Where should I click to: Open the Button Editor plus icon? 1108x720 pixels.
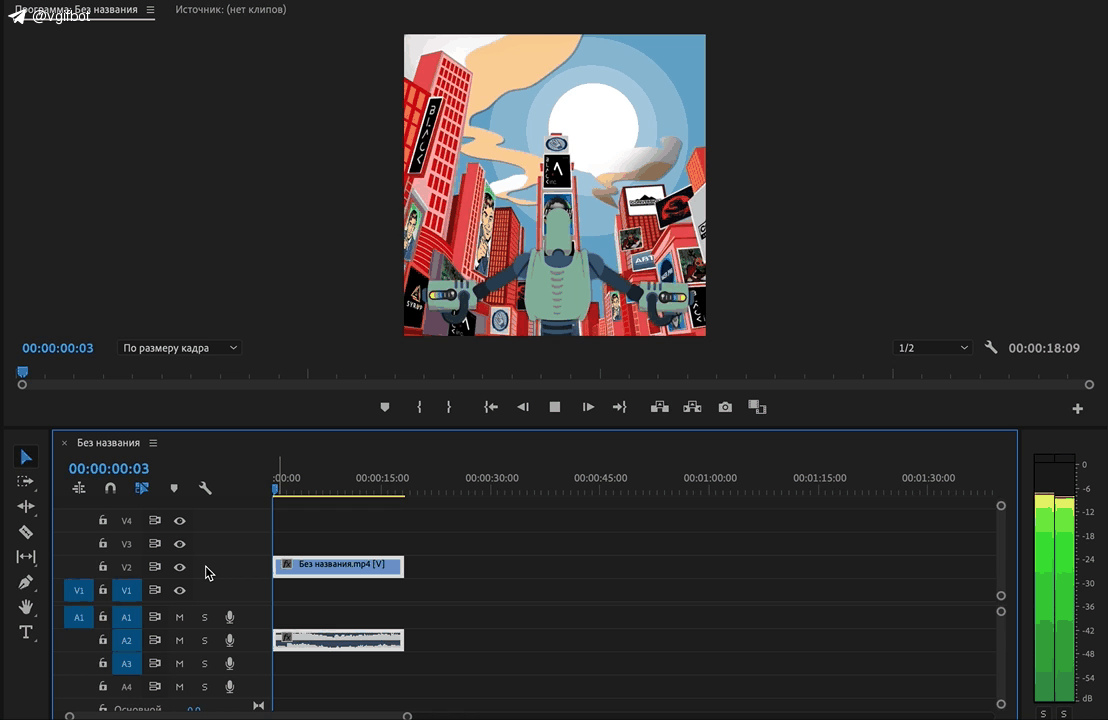1078,408
